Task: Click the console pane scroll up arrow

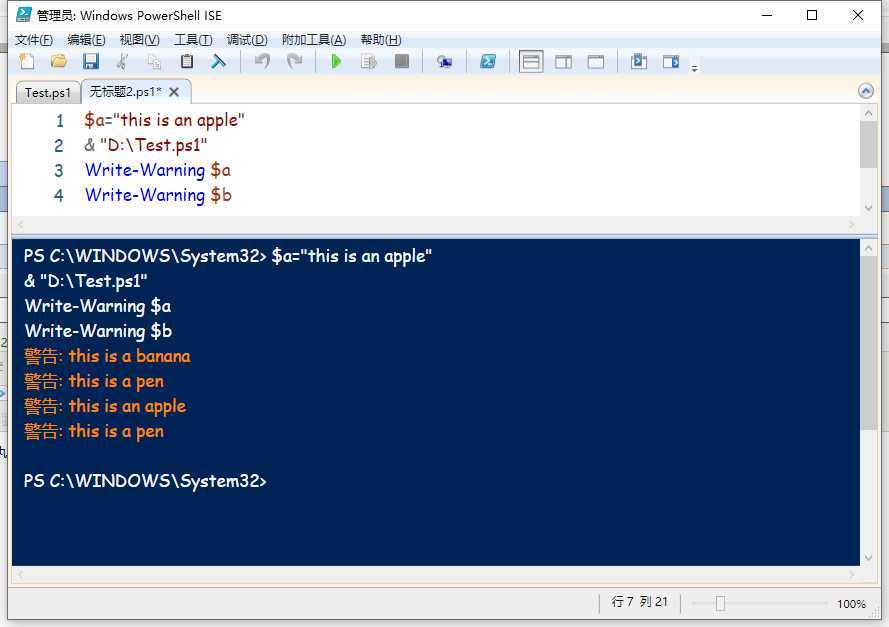Action: [868, 248]
